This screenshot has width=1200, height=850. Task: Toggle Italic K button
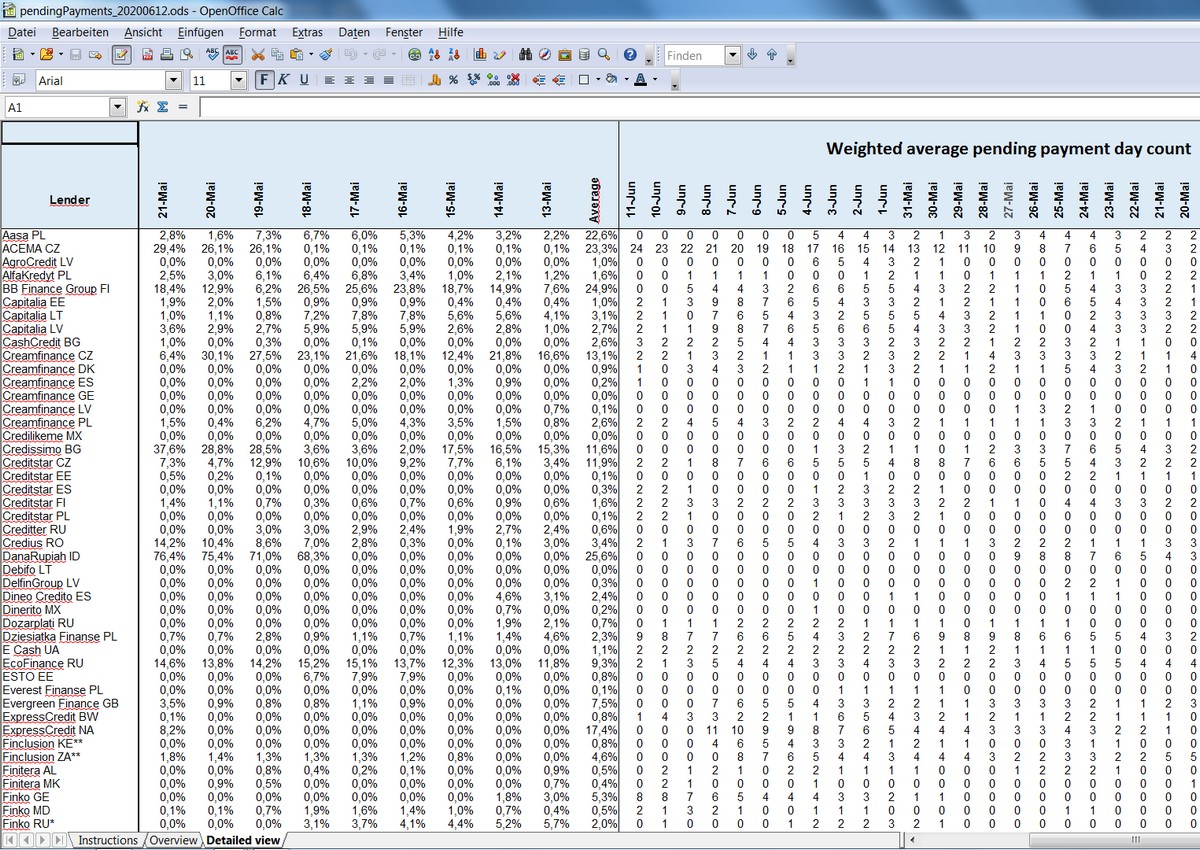[x=284, y=80]
